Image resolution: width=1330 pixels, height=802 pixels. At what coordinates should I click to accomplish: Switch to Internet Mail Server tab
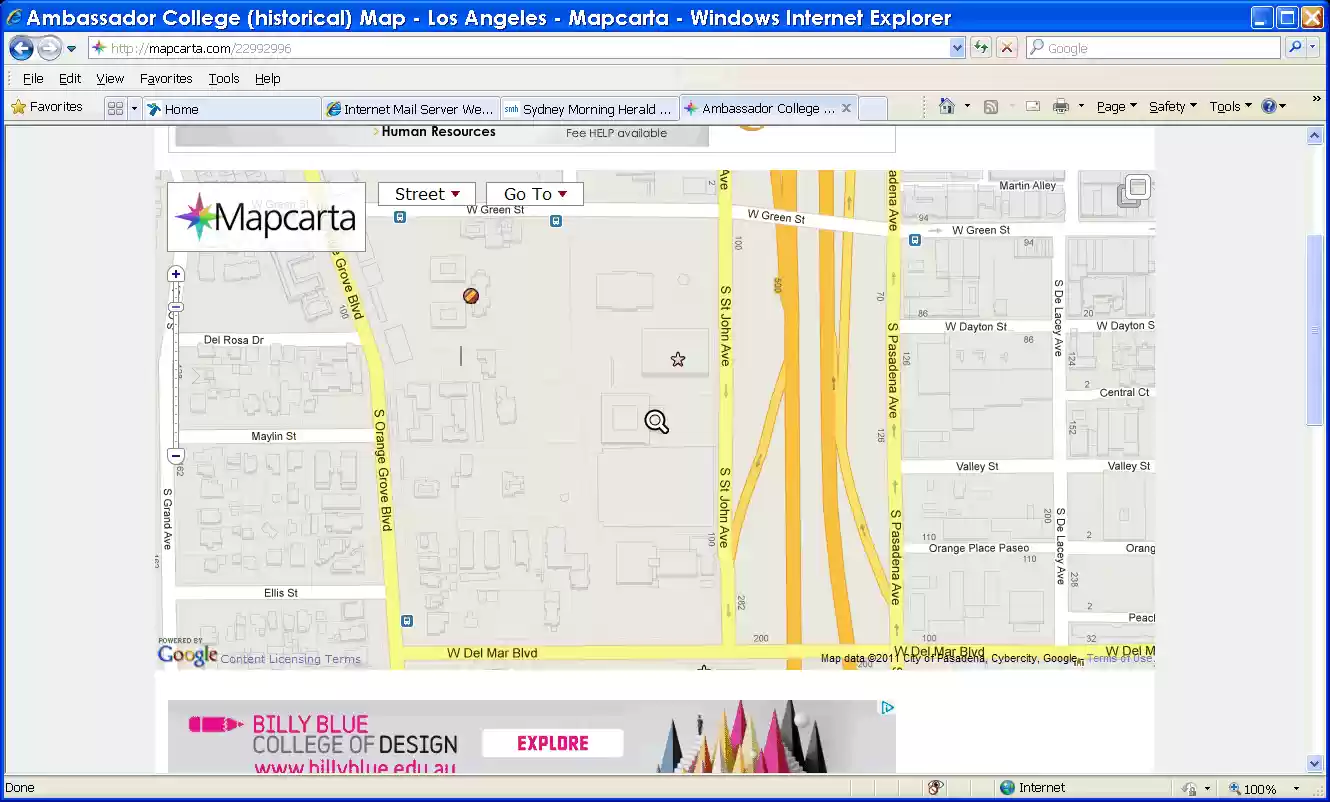410,109
